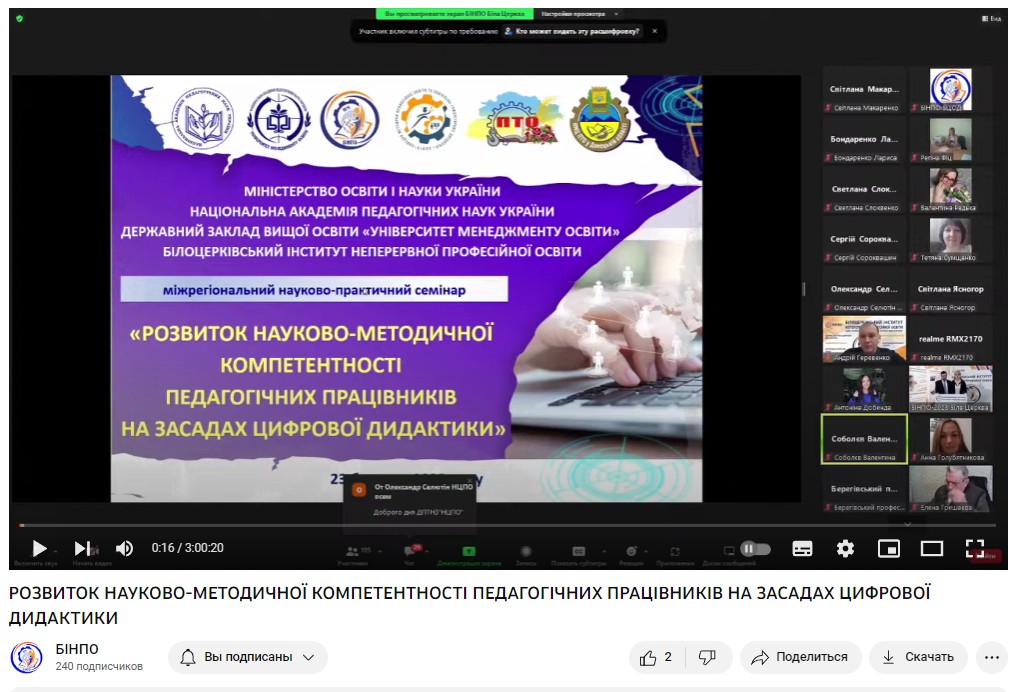Click the 0:16 / 3:00:20 time display
This screenshot has width=1020, height=692.
(187, 548)
